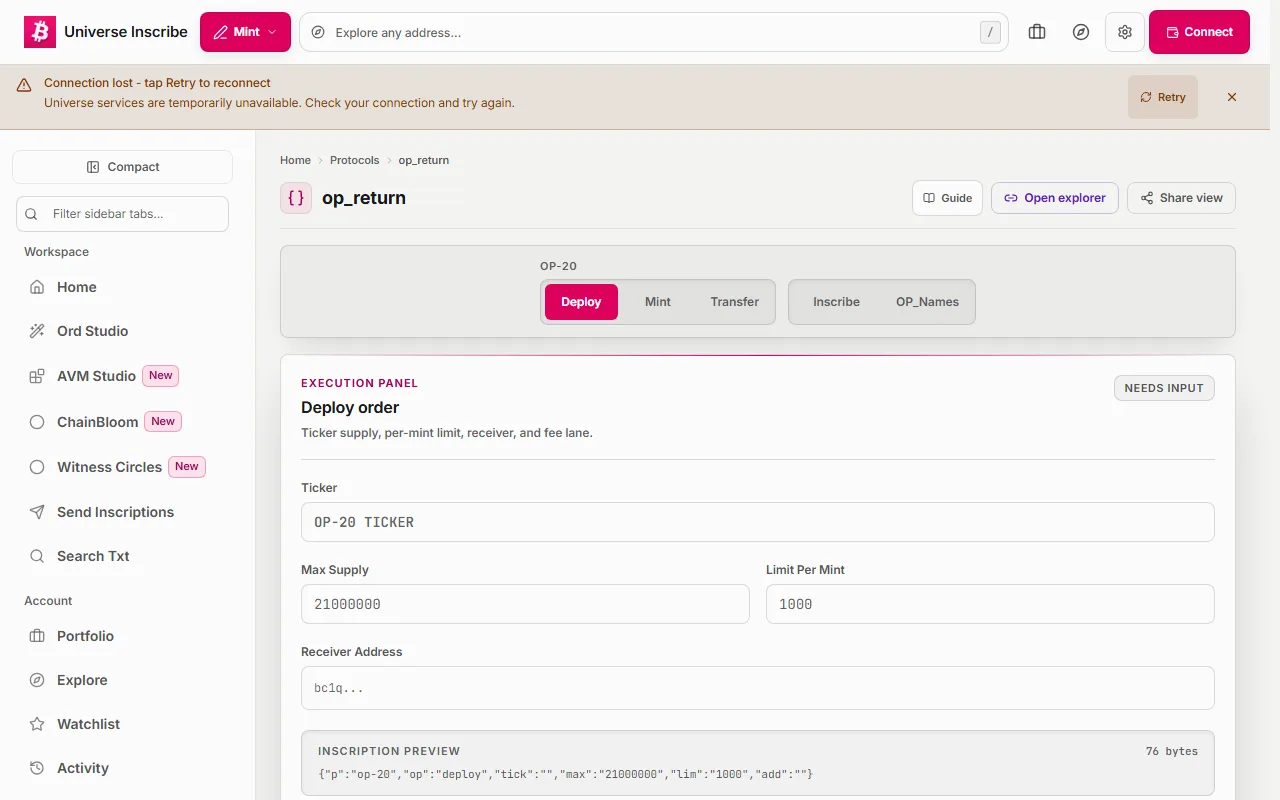Click the New badge beside AVM Studio

pos(161,376)
